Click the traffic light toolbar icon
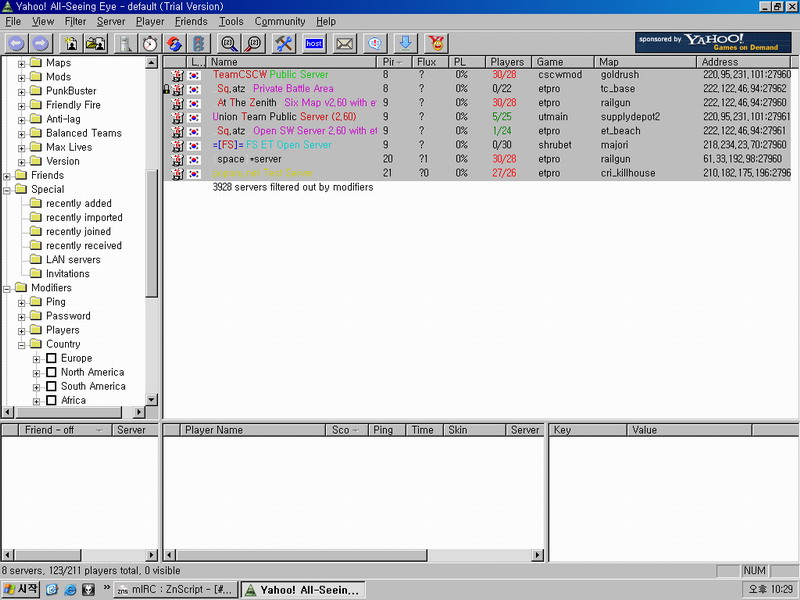The image size is (800, 600). (x=198, y=43)
